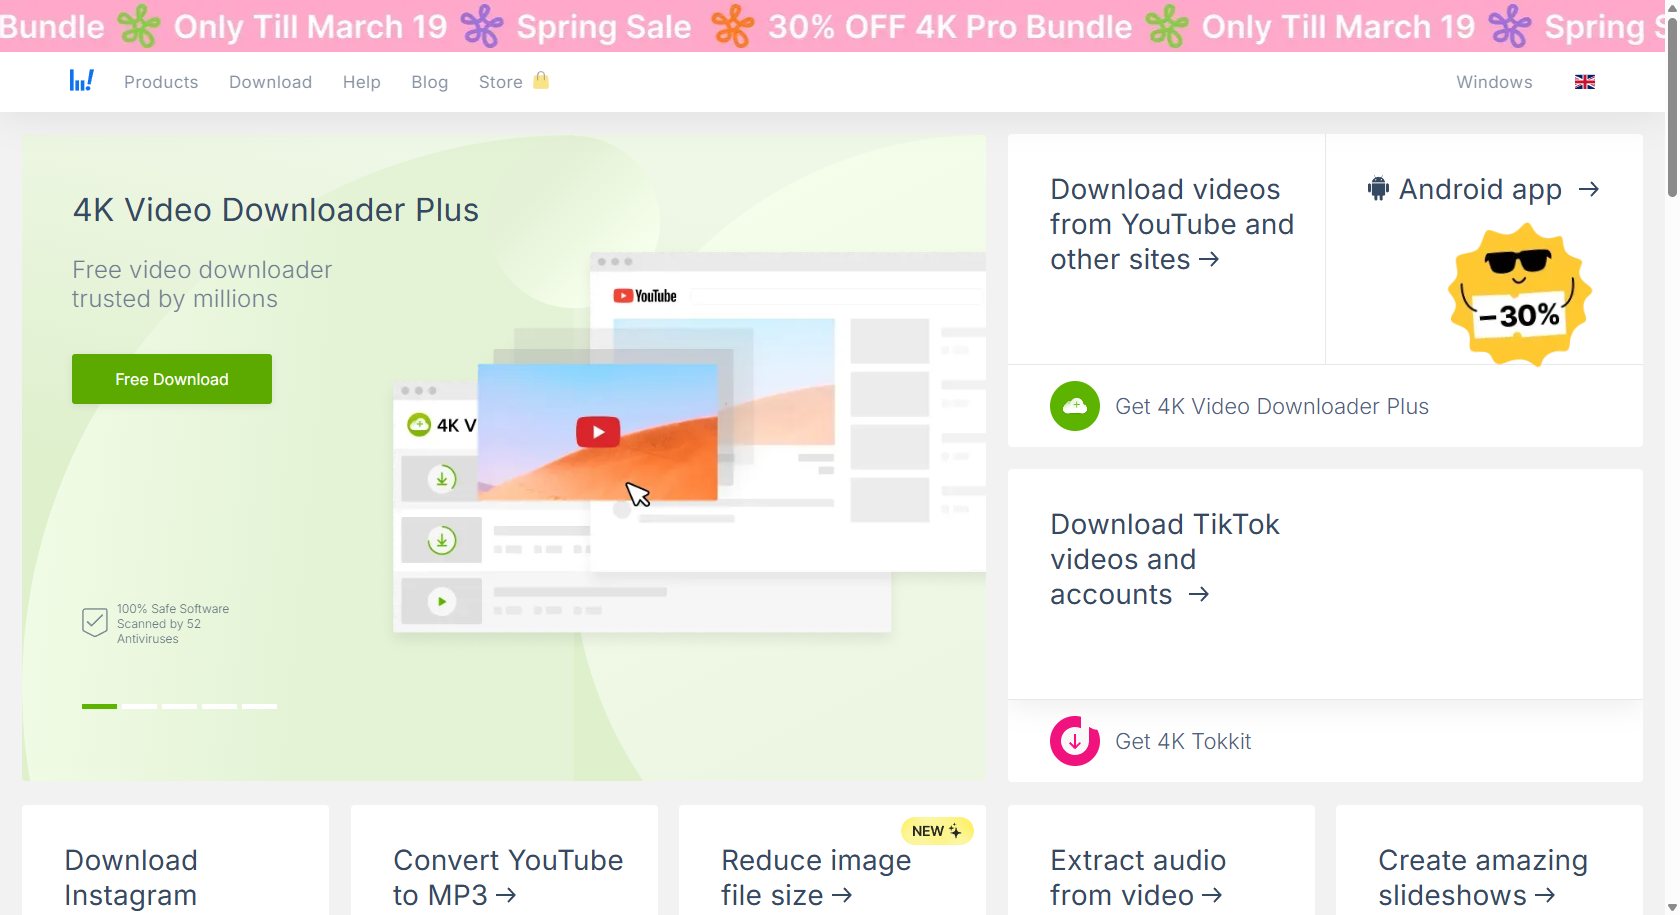Click the green cloud download icon
The height and width of the screenshot is (915, 1680).
click(1075, 406)
